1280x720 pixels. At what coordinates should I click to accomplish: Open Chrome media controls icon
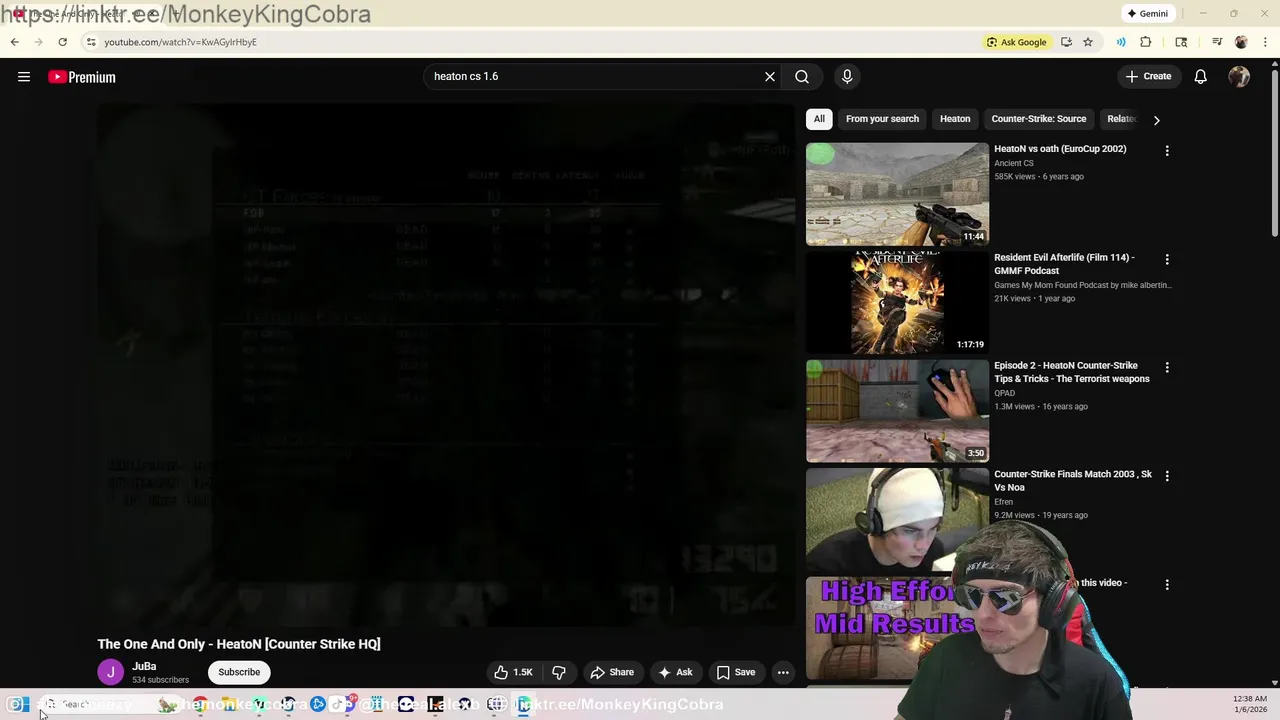point(1217,42)
